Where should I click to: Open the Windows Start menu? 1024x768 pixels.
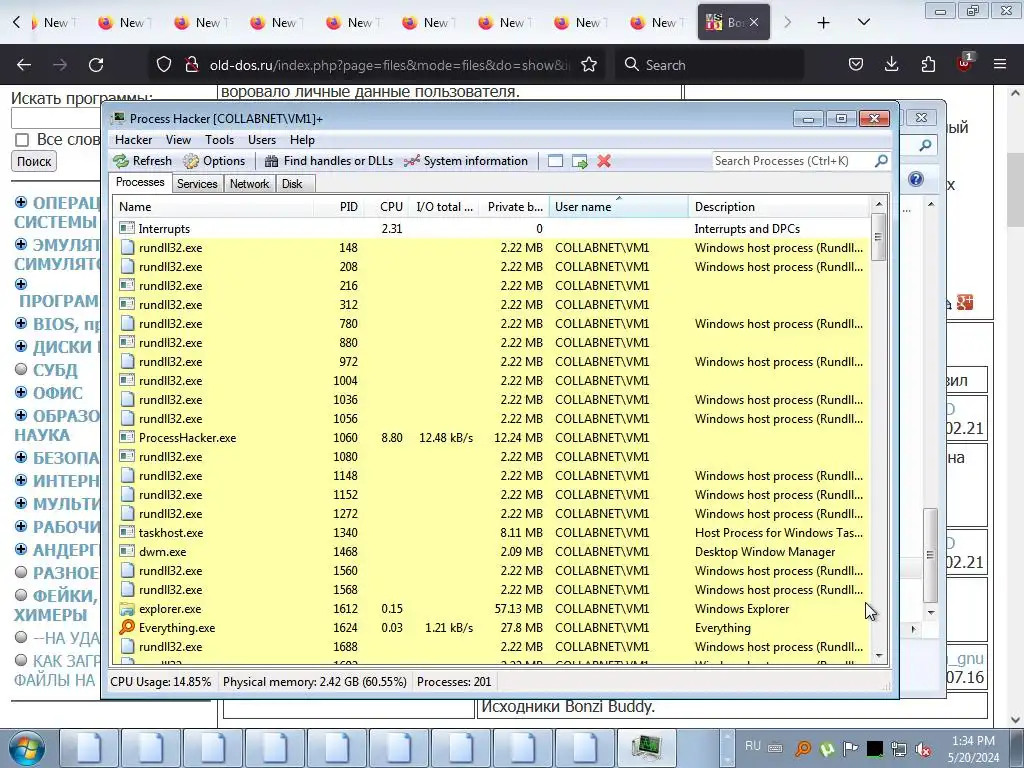26,748
